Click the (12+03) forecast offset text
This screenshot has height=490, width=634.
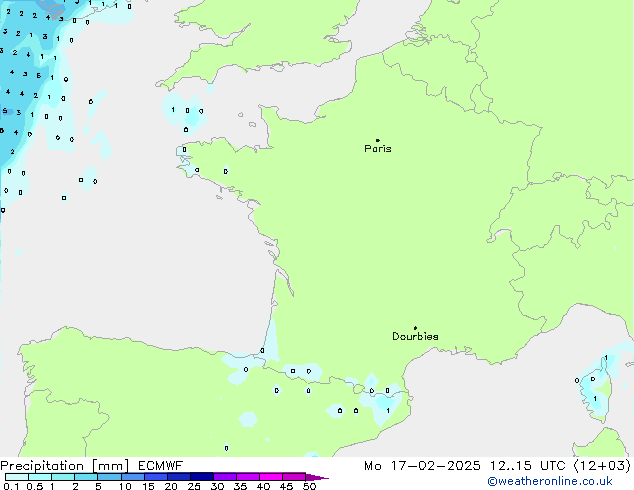604,465
